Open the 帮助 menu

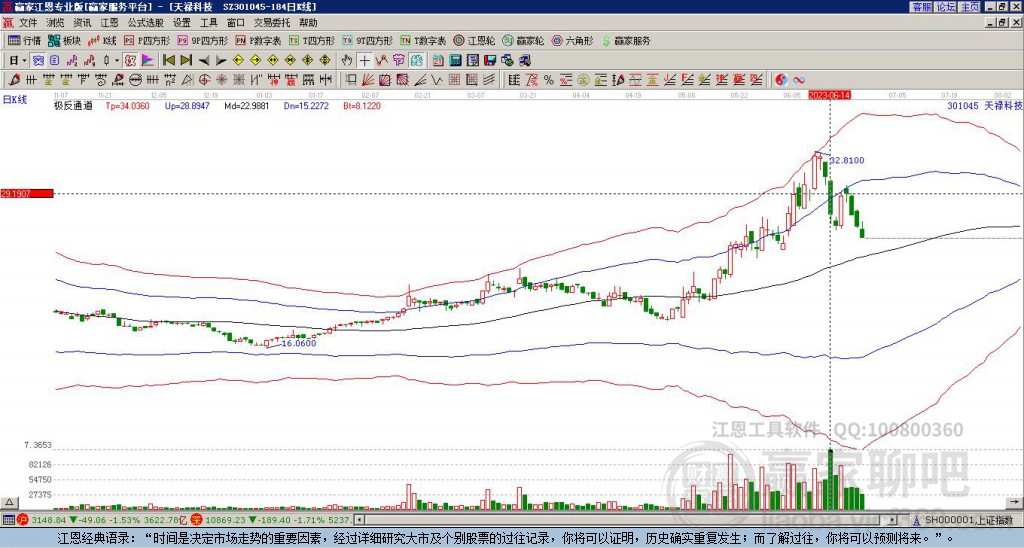tap(308, 23)
